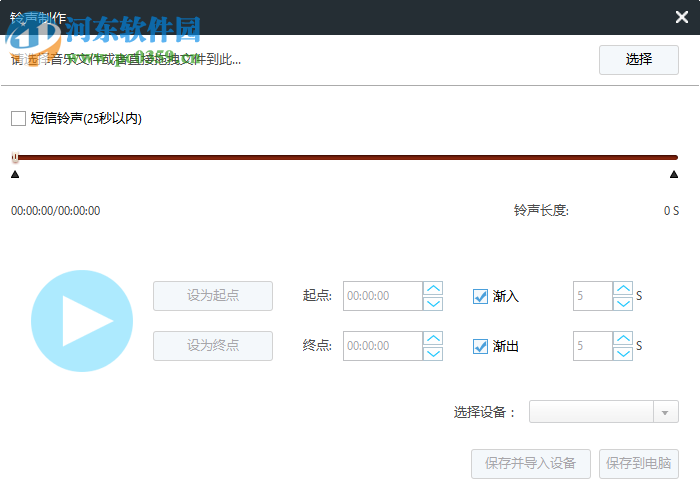Click the file path prompt text 请选择音乐文件
The width and height of the screenshot is (700, 500).
click(126, 59)
